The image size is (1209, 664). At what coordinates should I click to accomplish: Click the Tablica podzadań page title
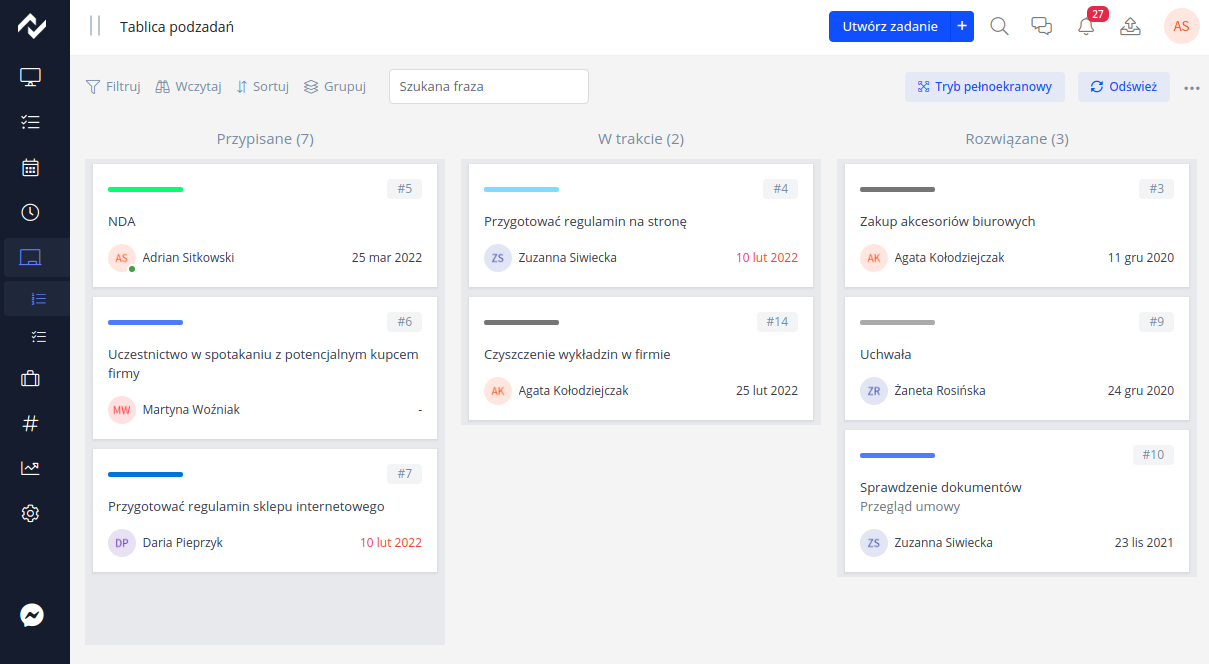coord(177,27)
